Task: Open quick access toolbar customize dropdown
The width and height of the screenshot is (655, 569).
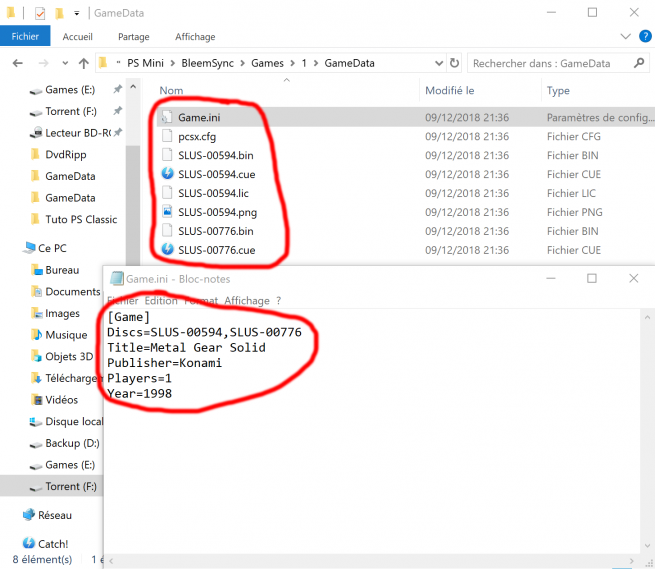Action: [x=77, y=13]
